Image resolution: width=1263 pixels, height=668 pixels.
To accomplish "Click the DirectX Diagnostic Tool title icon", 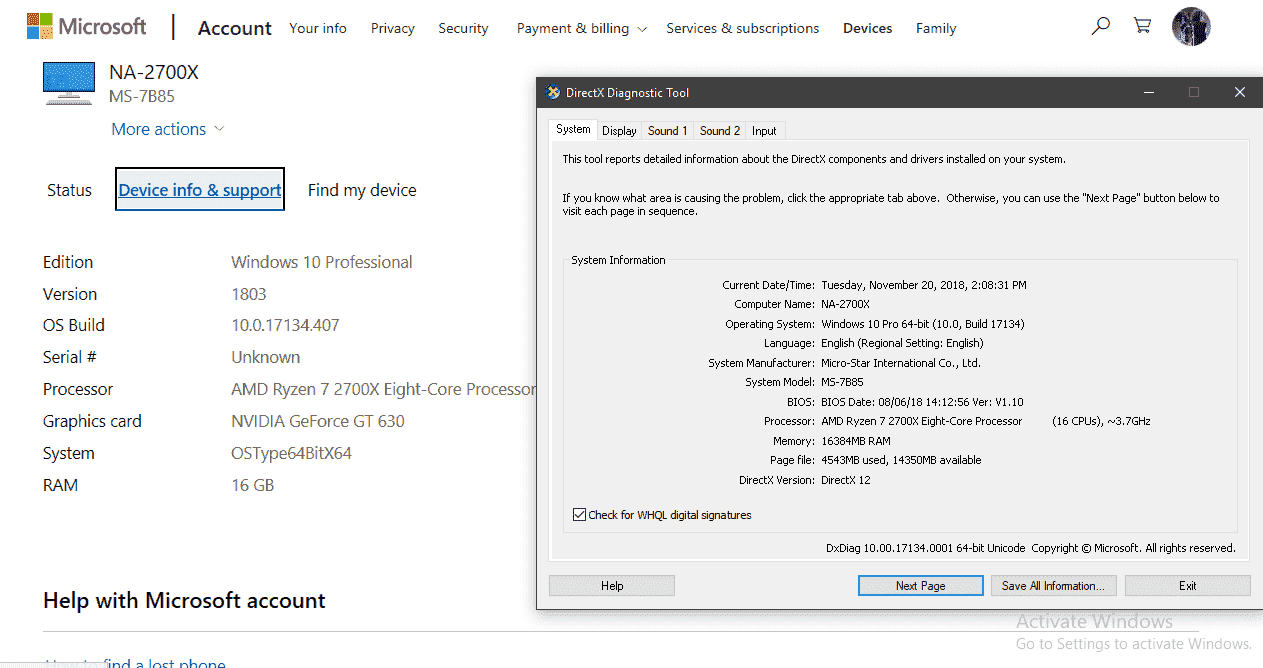I will [553, 93].
